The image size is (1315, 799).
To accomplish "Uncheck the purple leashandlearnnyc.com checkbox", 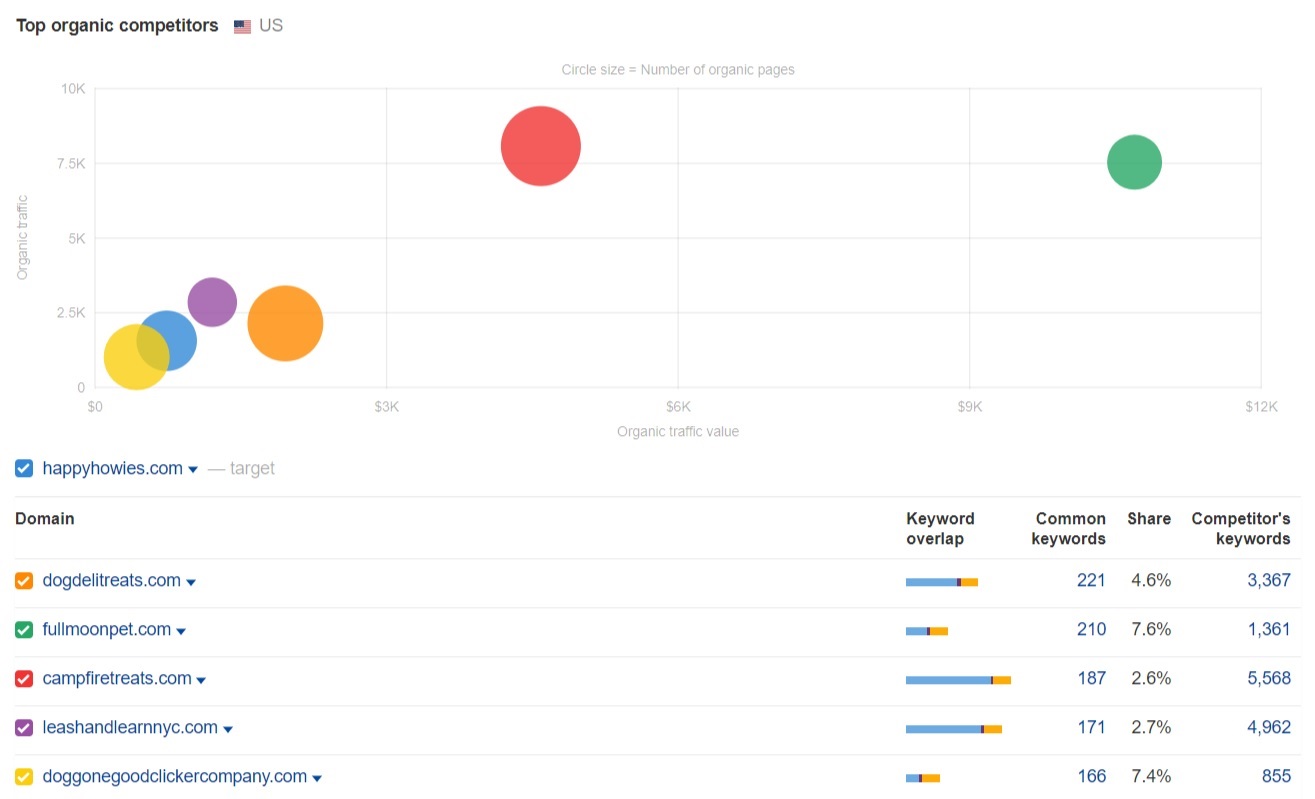I will coord(24,728).
